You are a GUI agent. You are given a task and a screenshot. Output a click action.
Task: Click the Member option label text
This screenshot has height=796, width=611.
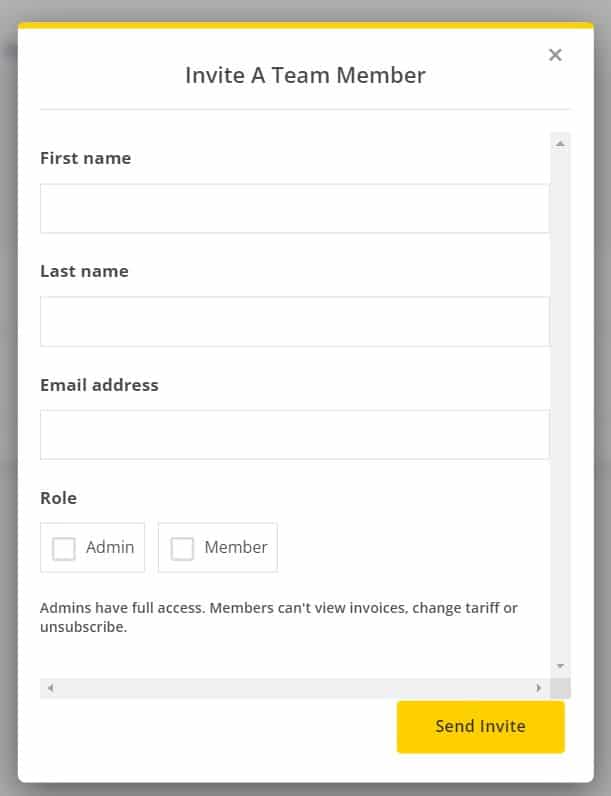tap(236, 547)
